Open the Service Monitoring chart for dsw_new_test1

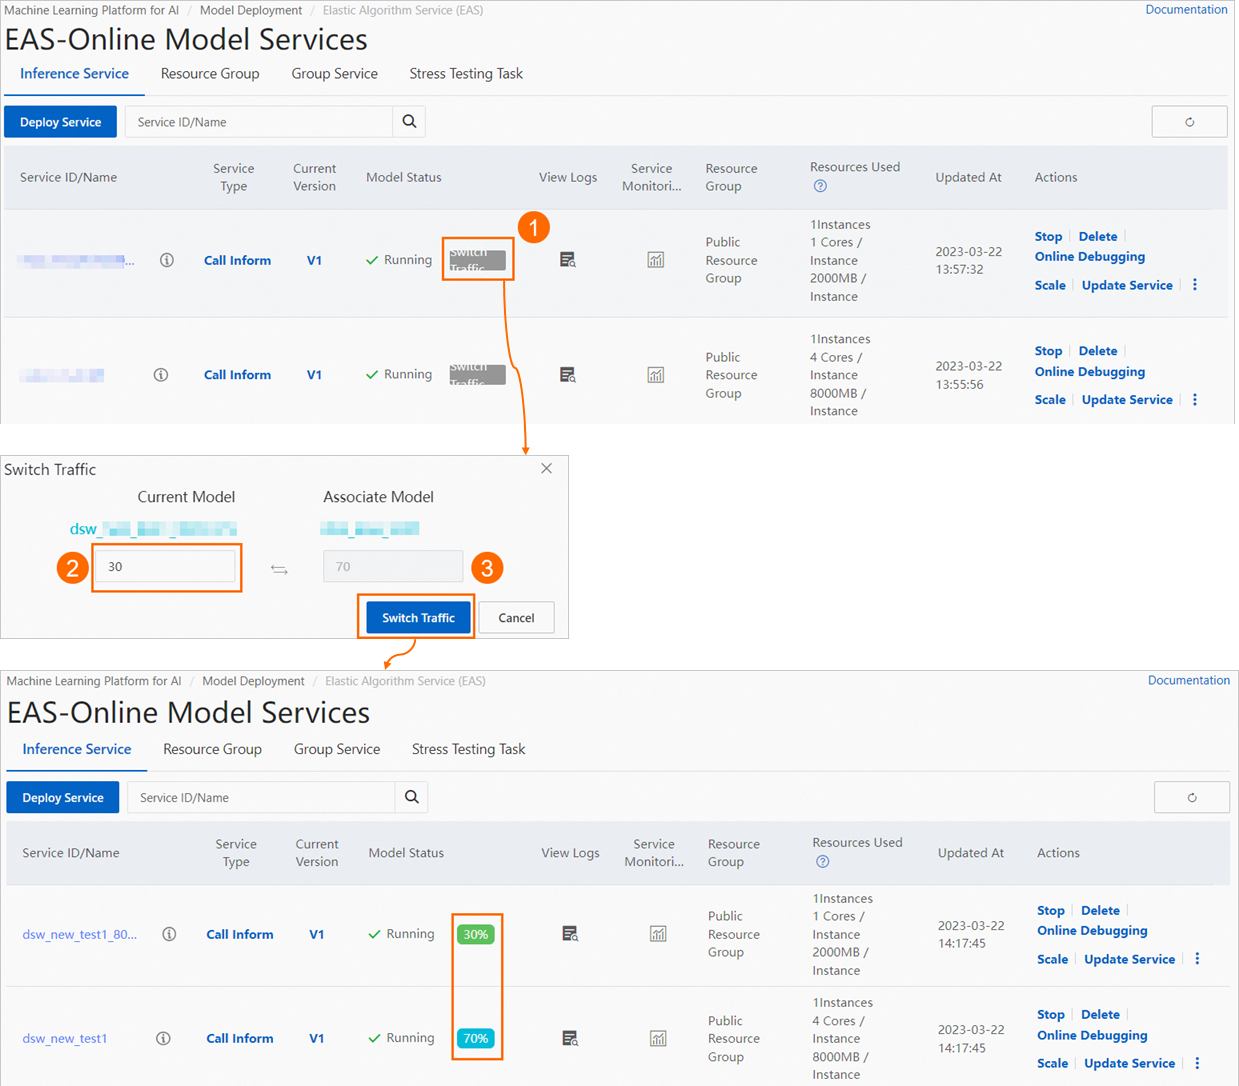point(658,1038)
